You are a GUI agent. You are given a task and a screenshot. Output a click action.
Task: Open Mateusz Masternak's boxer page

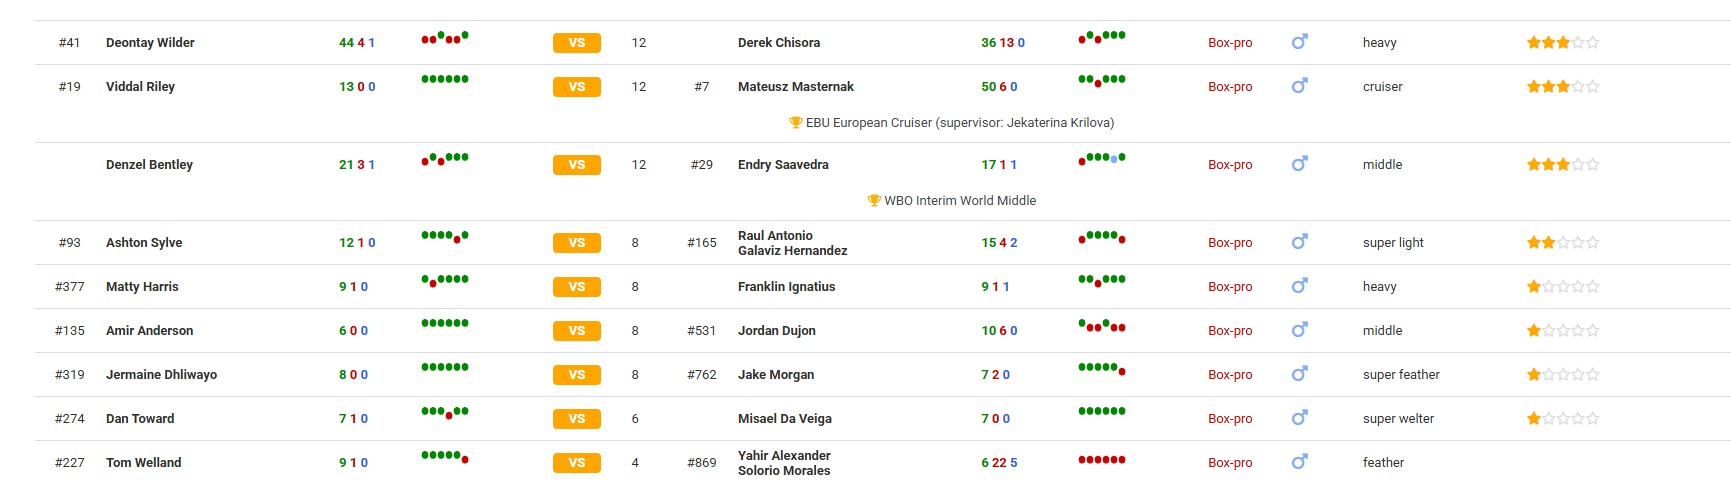(795, 87)
